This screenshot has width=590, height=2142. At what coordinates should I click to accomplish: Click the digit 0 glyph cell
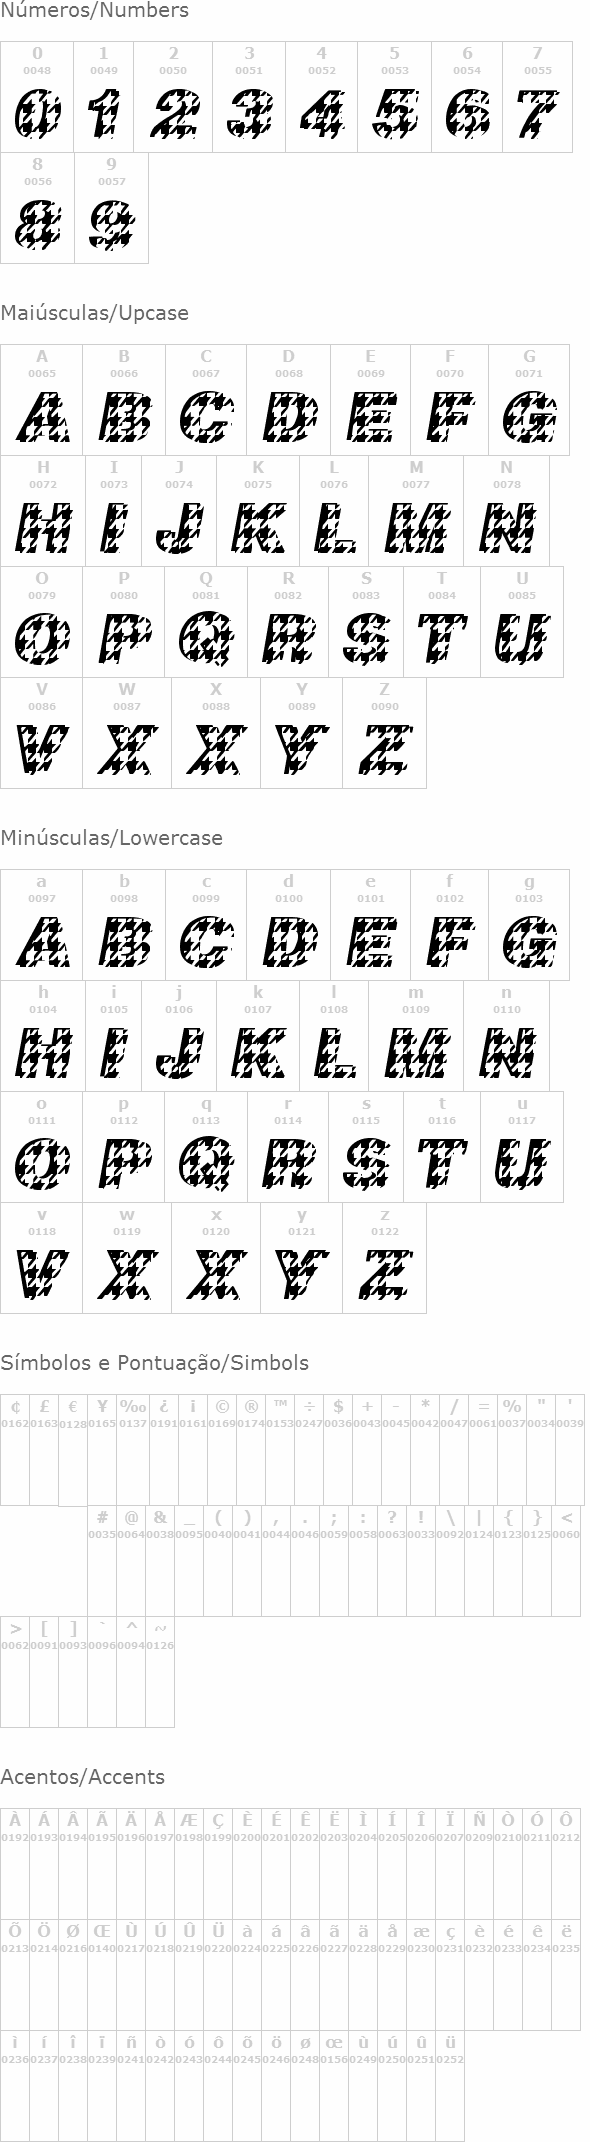click(x=37, y=97)
